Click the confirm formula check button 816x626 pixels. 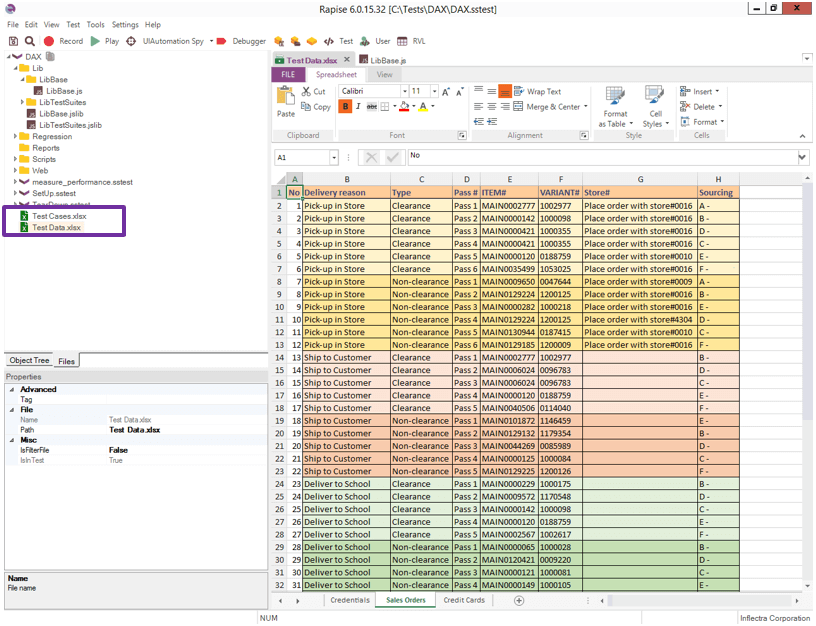(393, 157)
